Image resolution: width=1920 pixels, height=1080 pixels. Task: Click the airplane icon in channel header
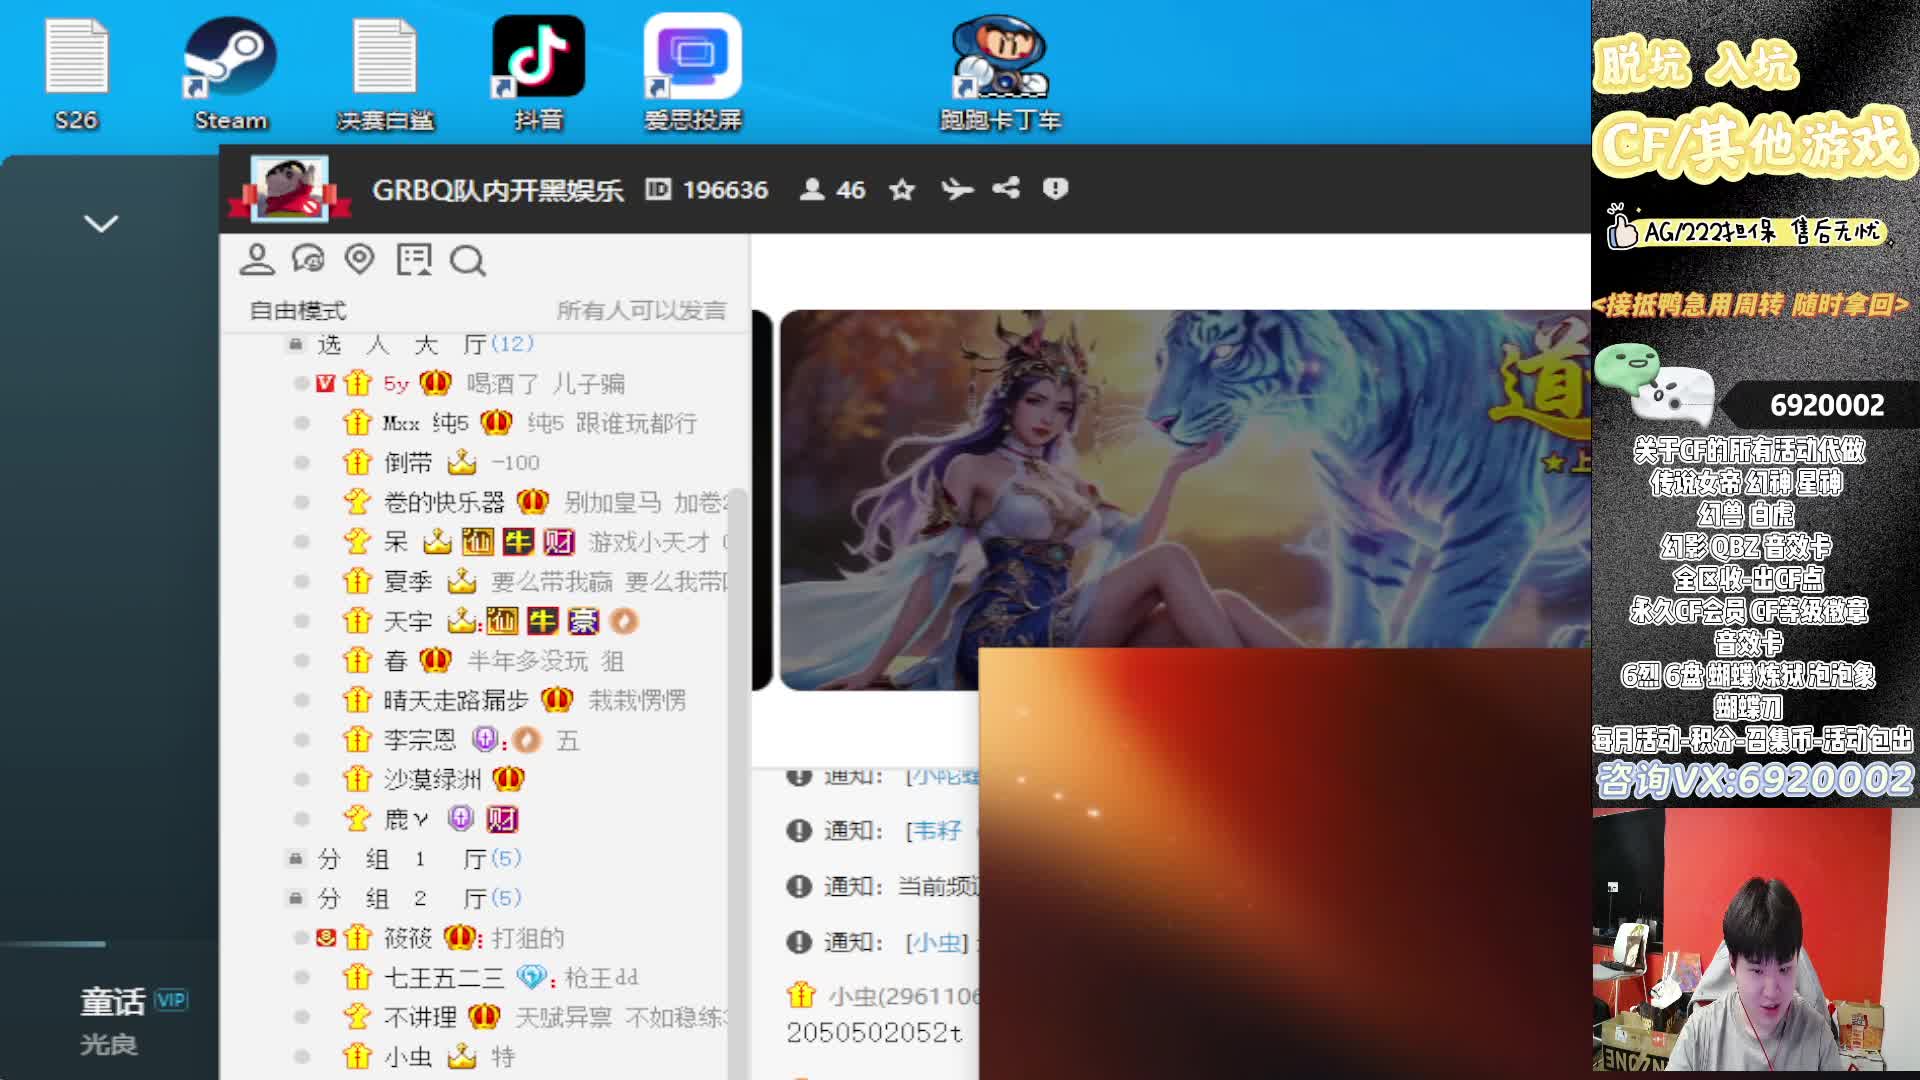(956, 189)
